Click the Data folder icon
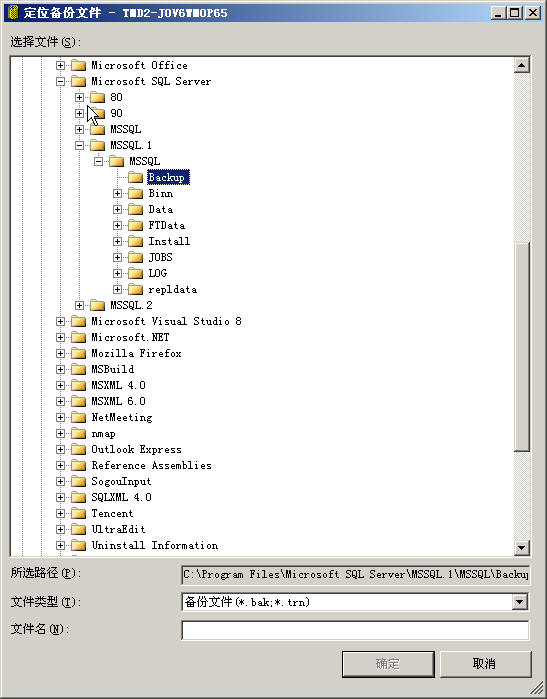Screen dimensions: 547x699 pos(136,210)
